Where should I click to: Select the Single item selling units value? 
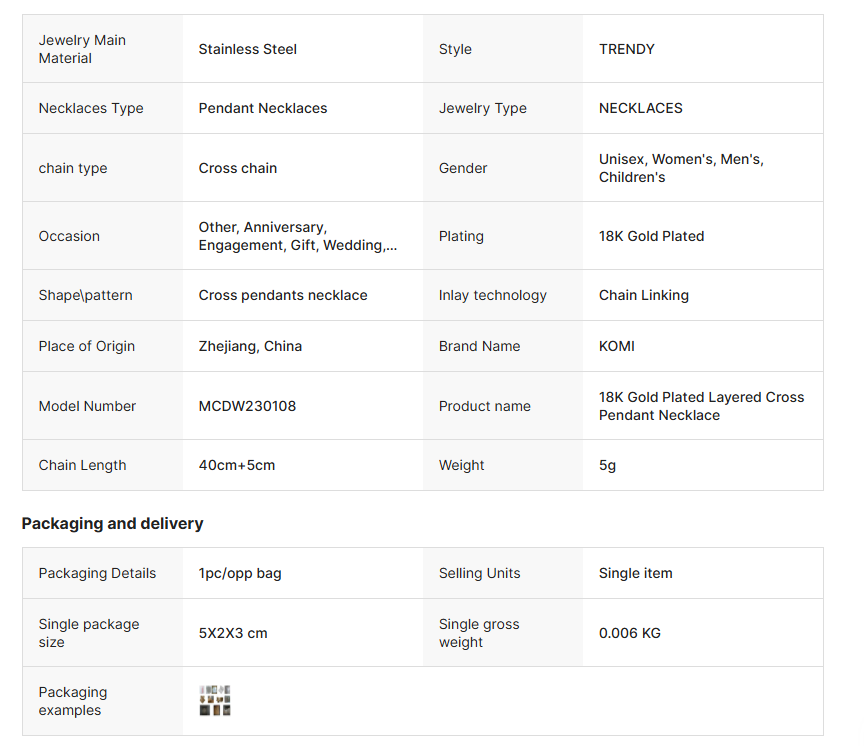coord(635,573)
